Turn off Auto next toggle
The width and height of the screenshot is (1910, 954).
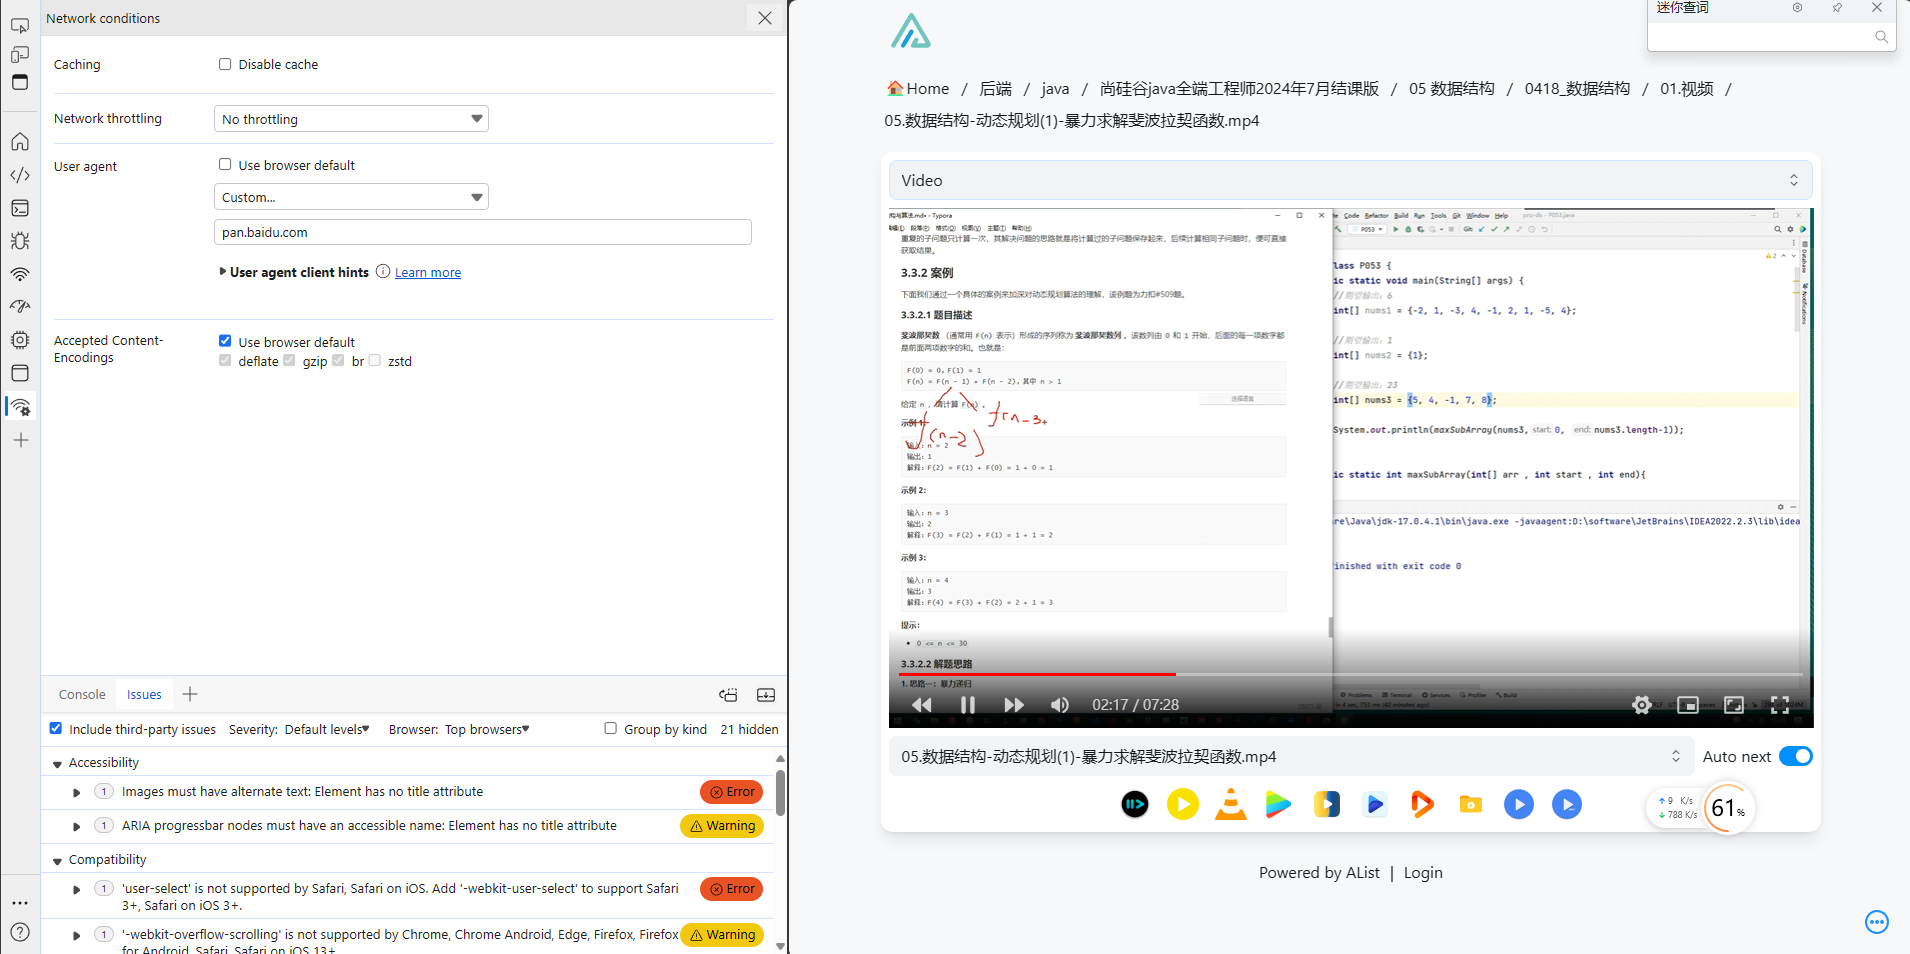[x=1796, y=756]
